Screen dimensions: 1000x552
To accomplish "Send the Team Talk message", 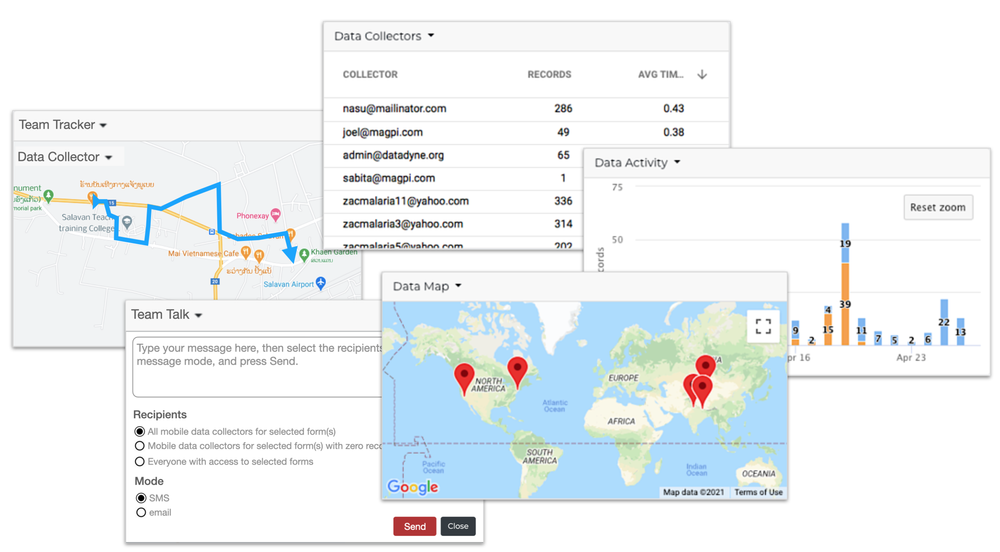I will [x=415, y=527].
